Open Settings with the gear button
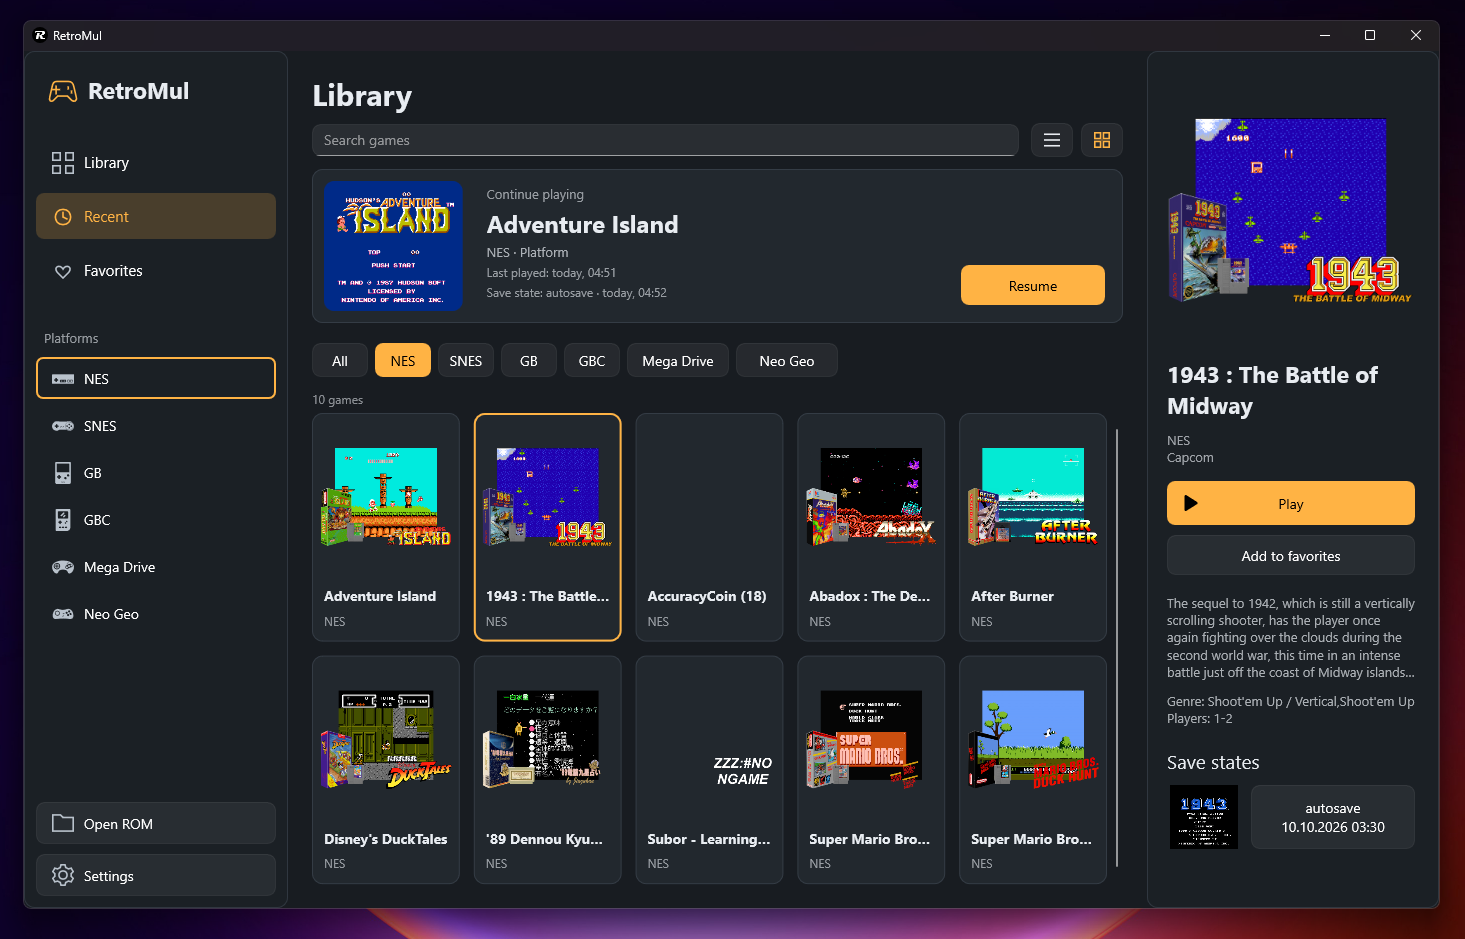The width and height of the screenshot is (1465, 939). (156, 876)
